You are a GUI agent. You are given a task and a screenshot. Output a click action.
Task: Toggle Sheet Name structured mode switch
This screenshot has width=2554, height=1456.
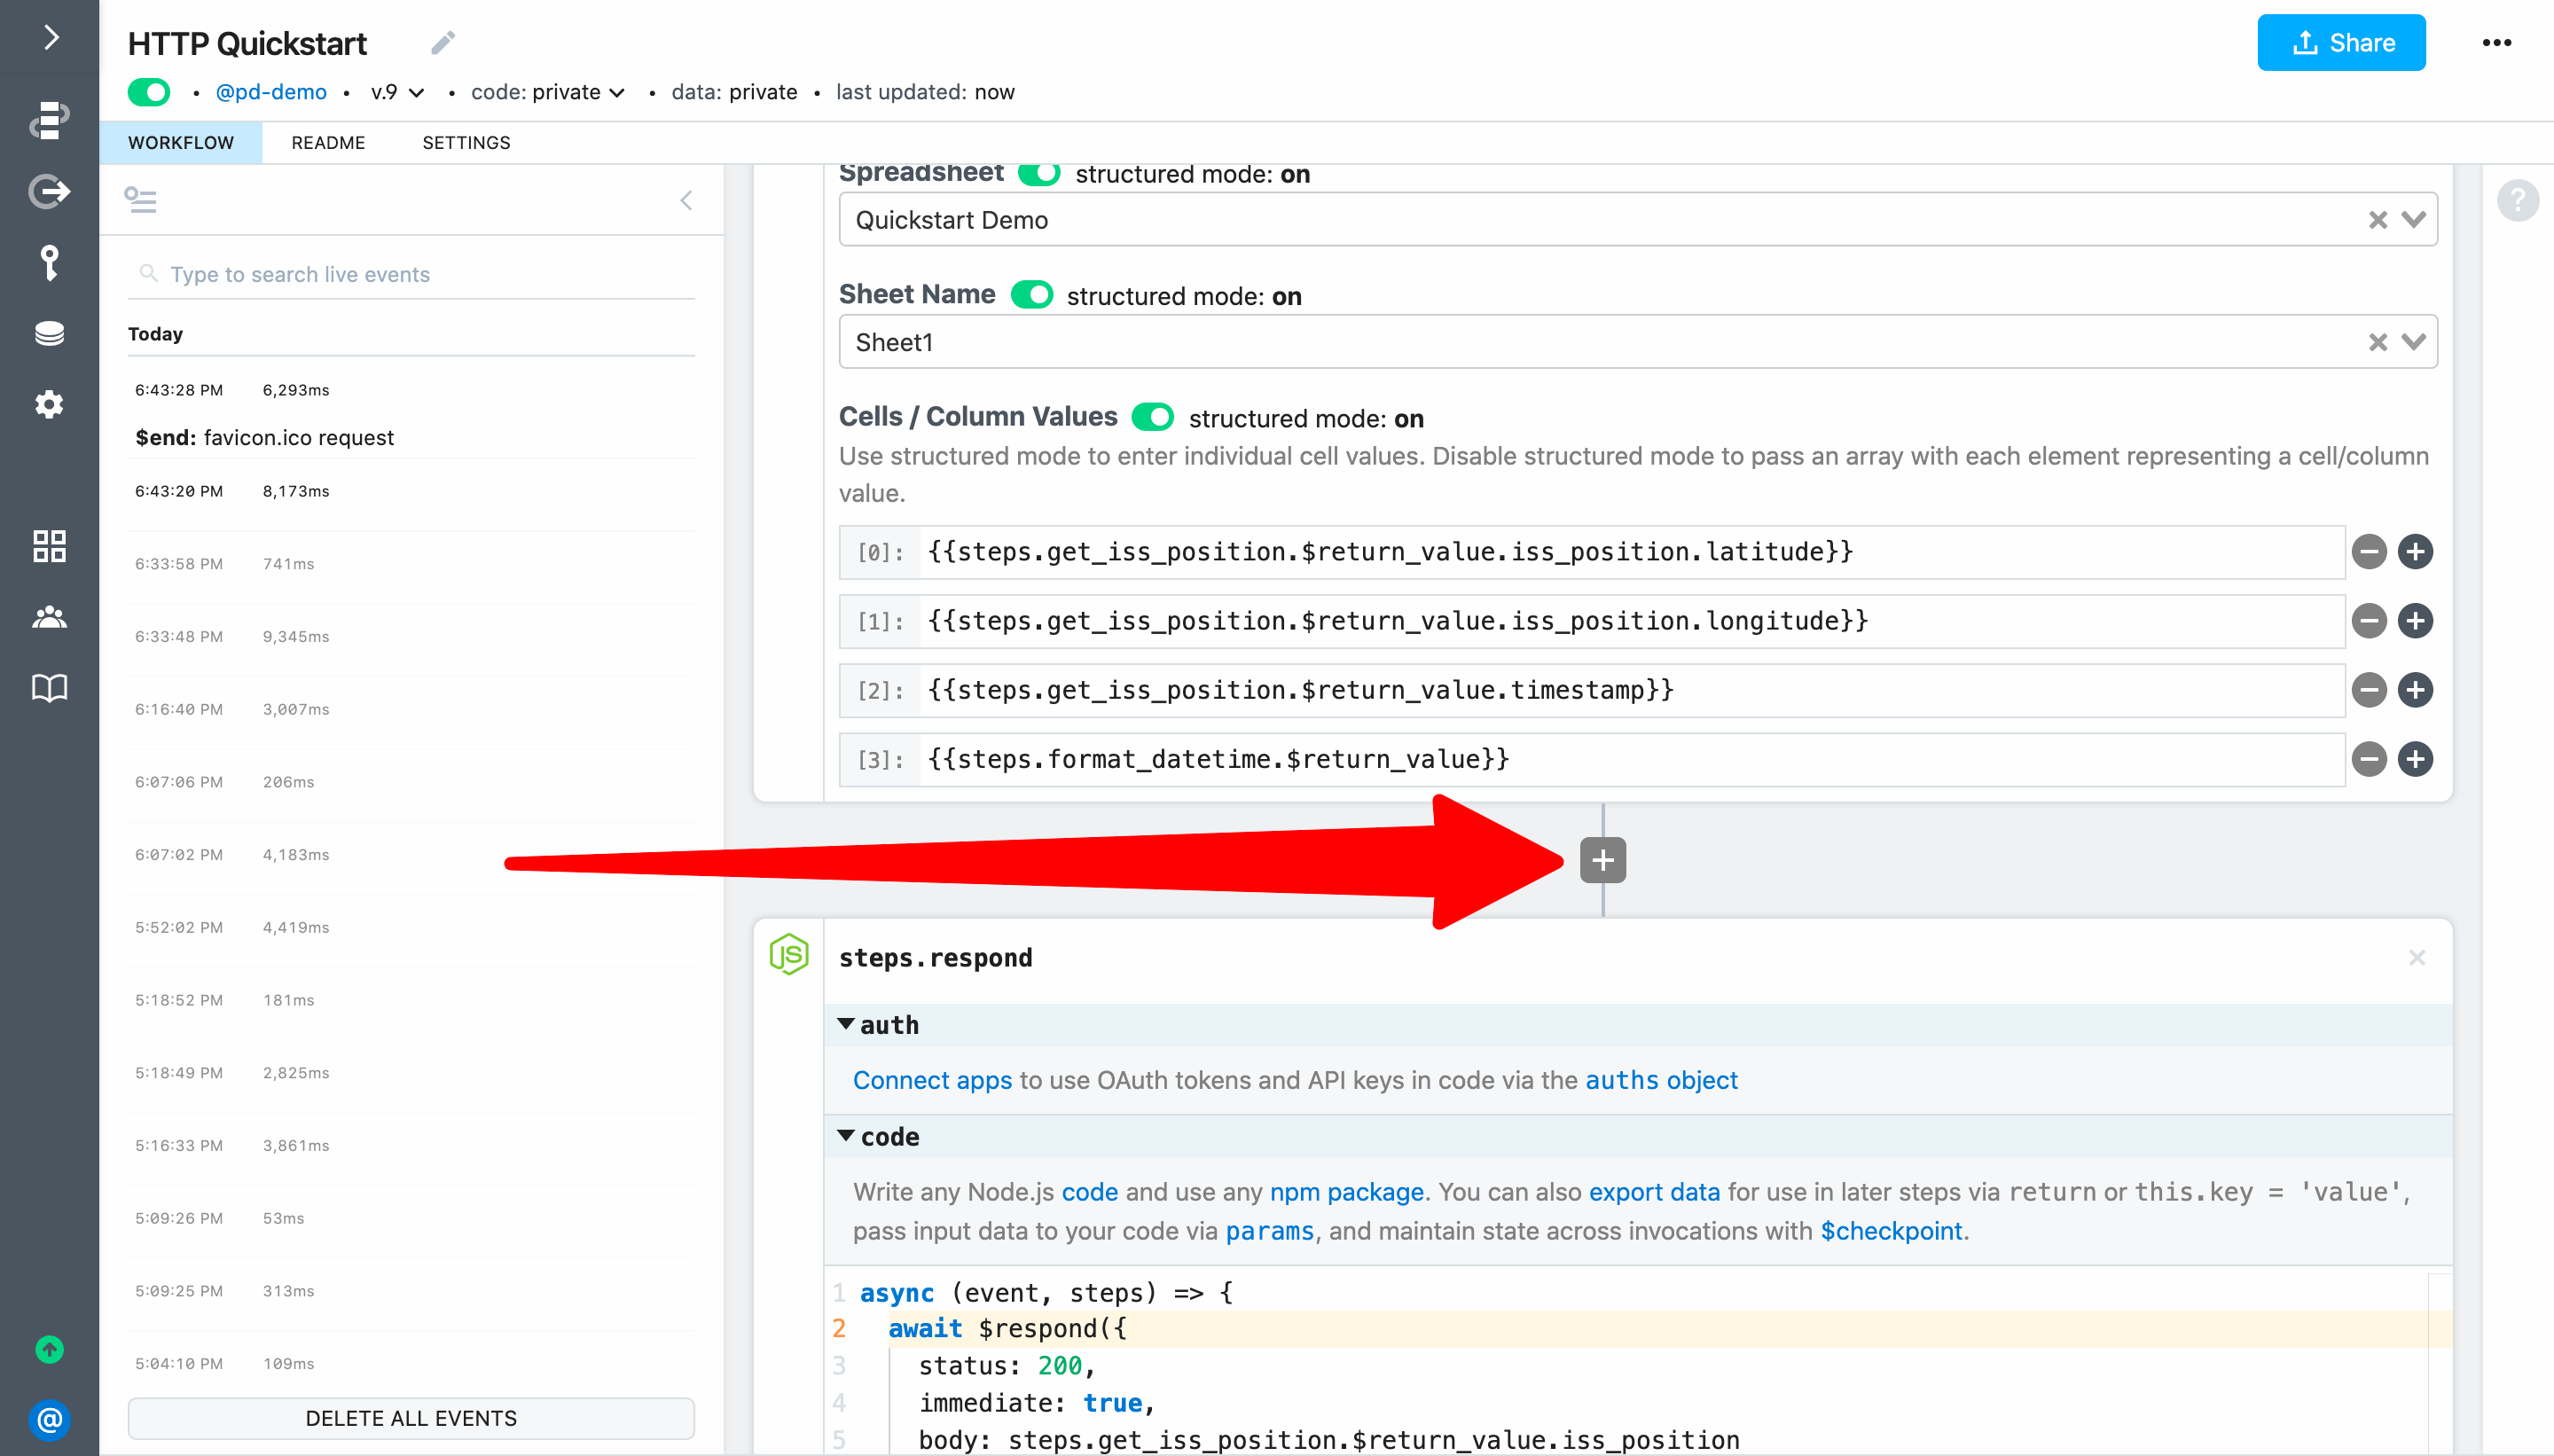(x=1031, y=295)
